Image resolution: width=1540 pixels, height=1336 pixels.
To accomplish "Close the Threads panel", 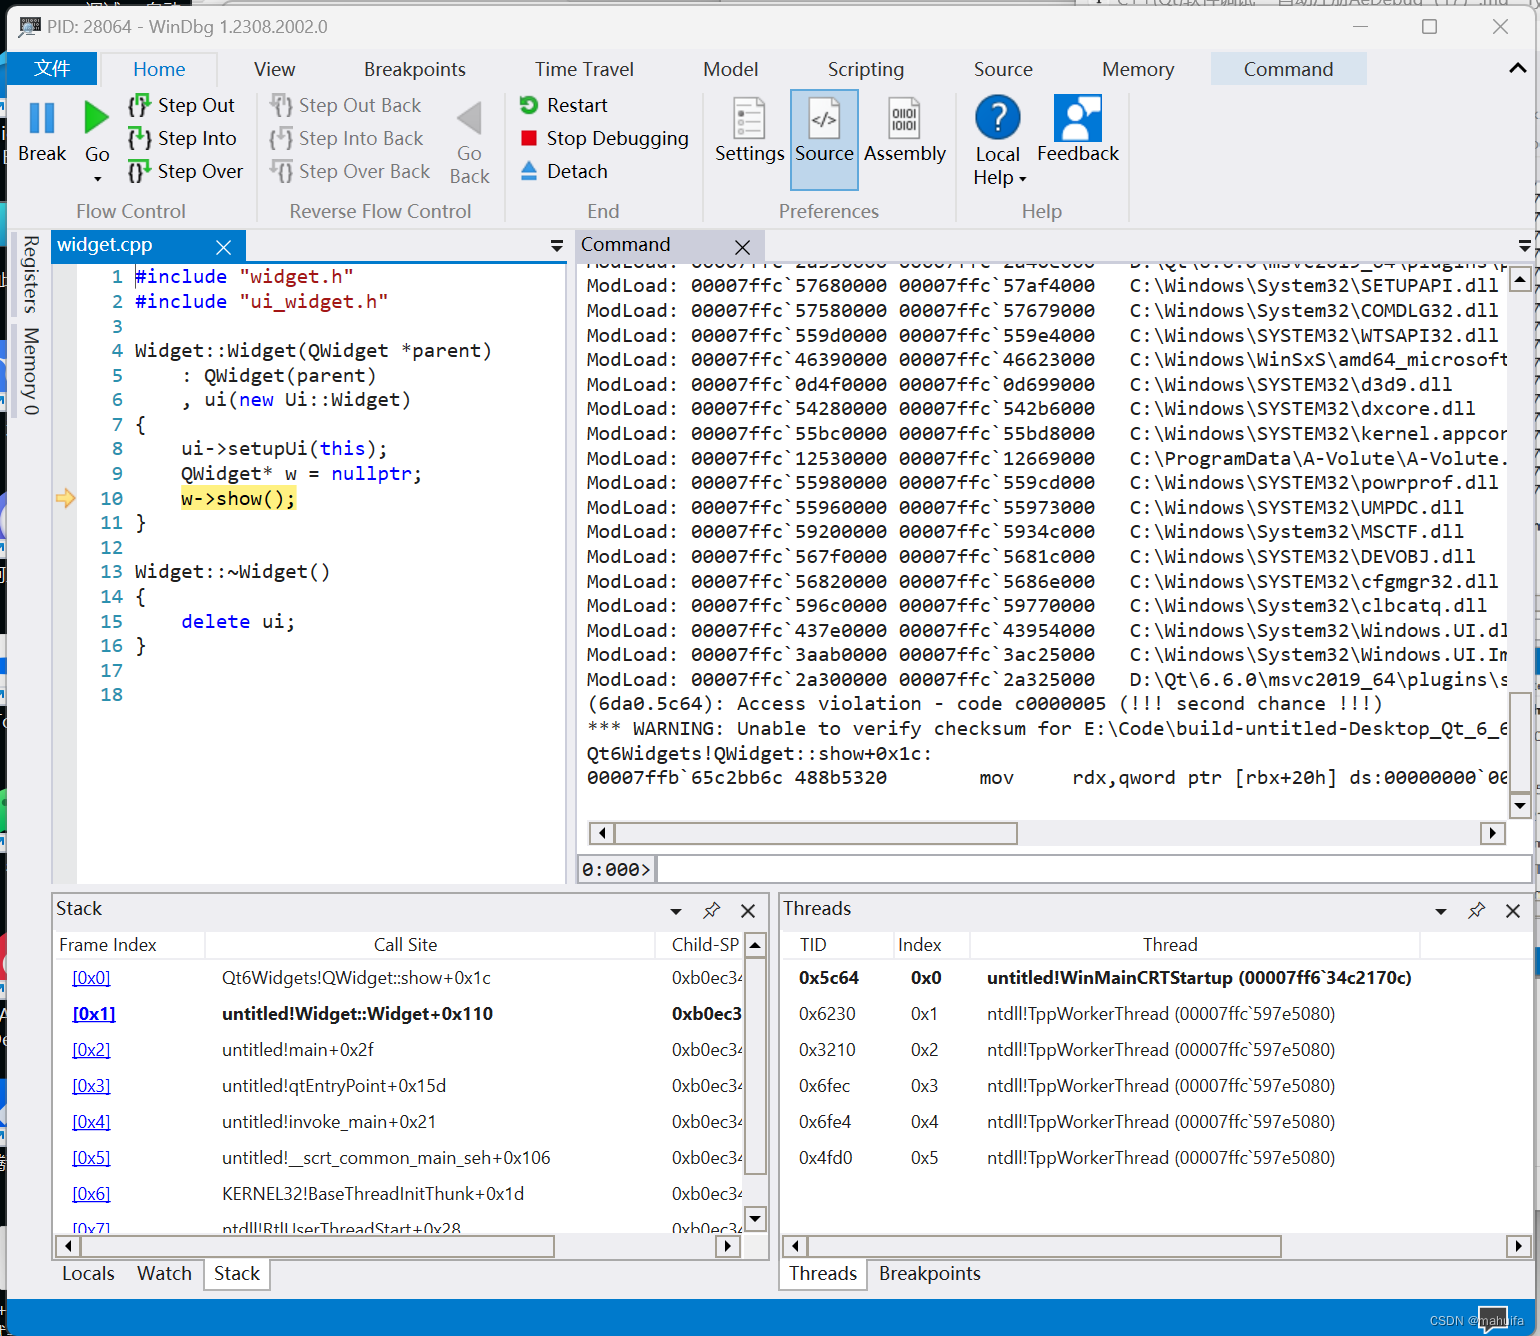I will 1512,910.
